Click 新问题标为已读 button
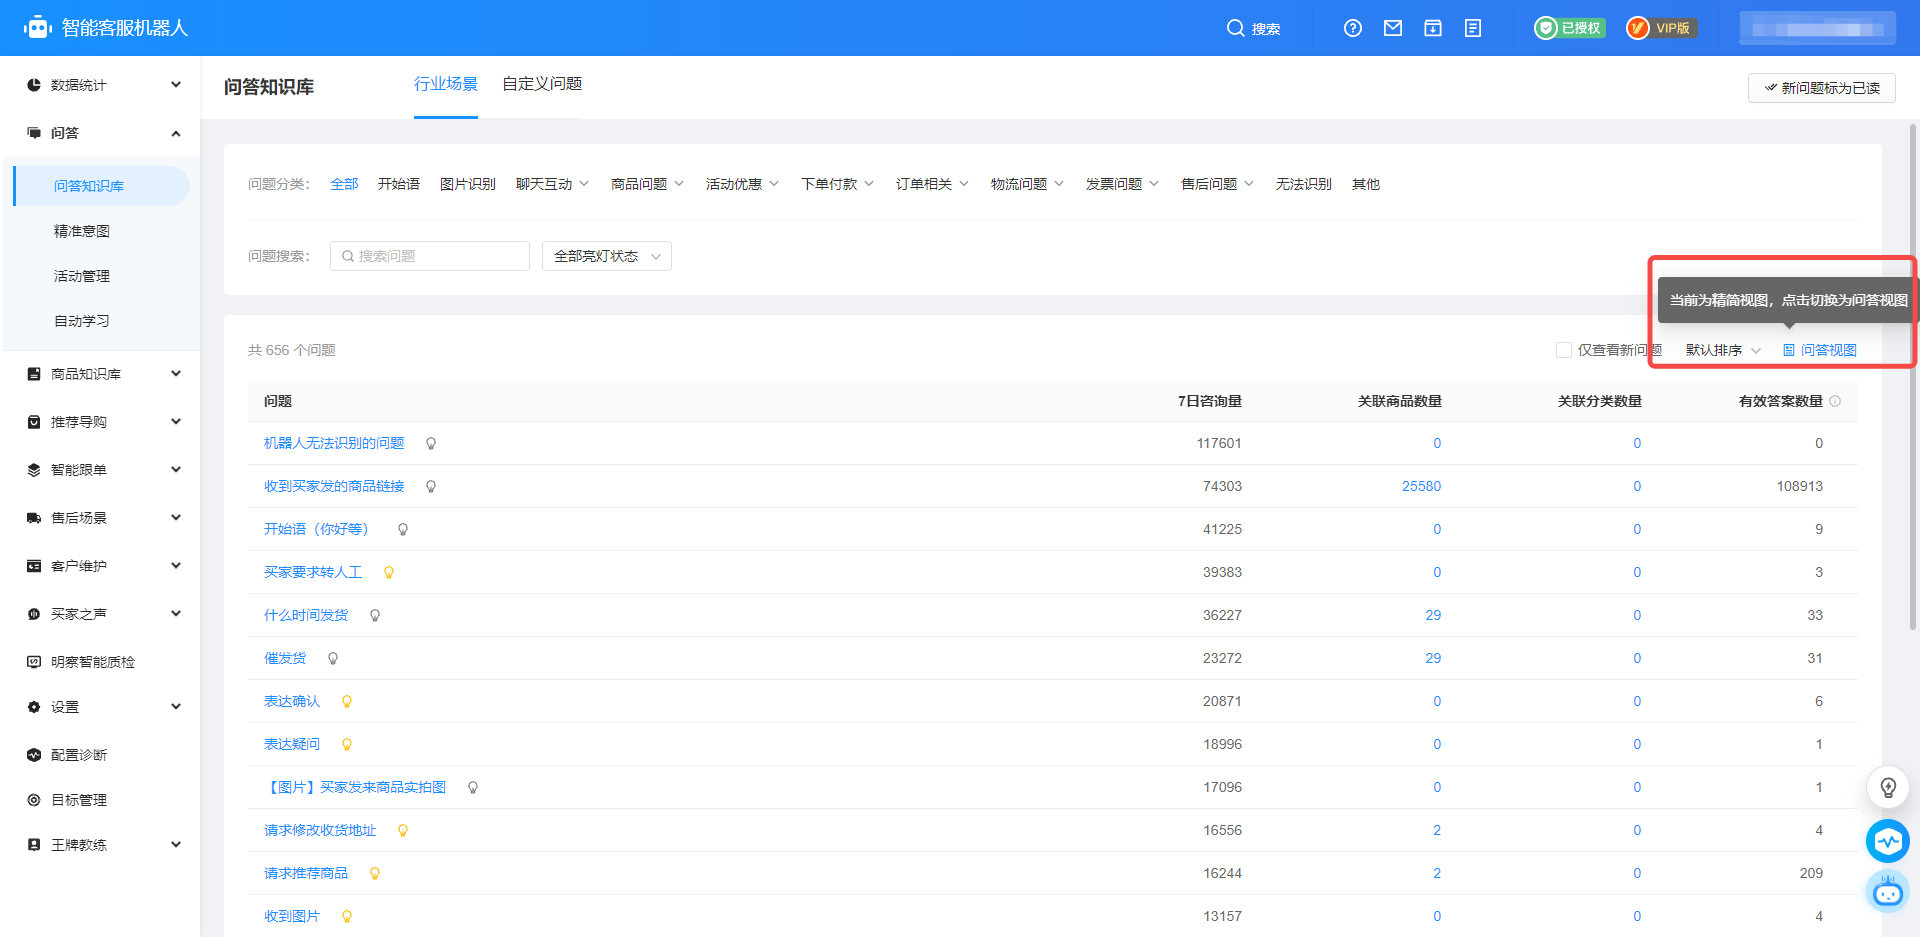Image resolution: width=1920 pixels, height=937 pixels. [x=1822, y=88]
